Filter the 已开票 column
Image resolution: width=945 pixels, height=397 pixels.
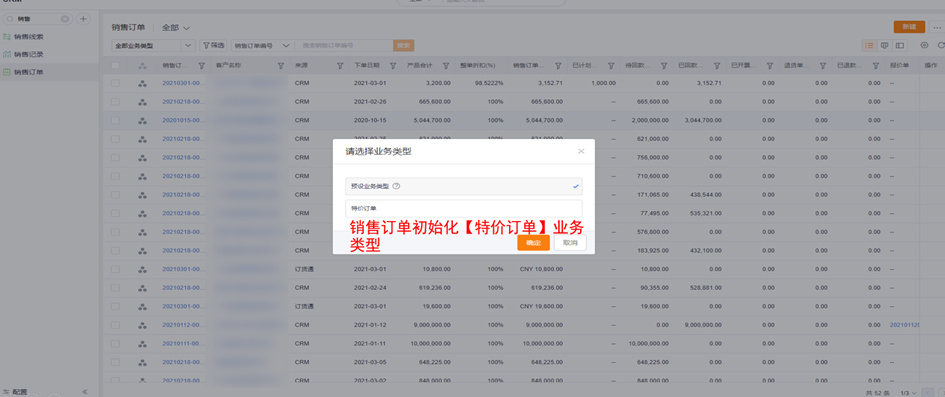click(770, 65)
